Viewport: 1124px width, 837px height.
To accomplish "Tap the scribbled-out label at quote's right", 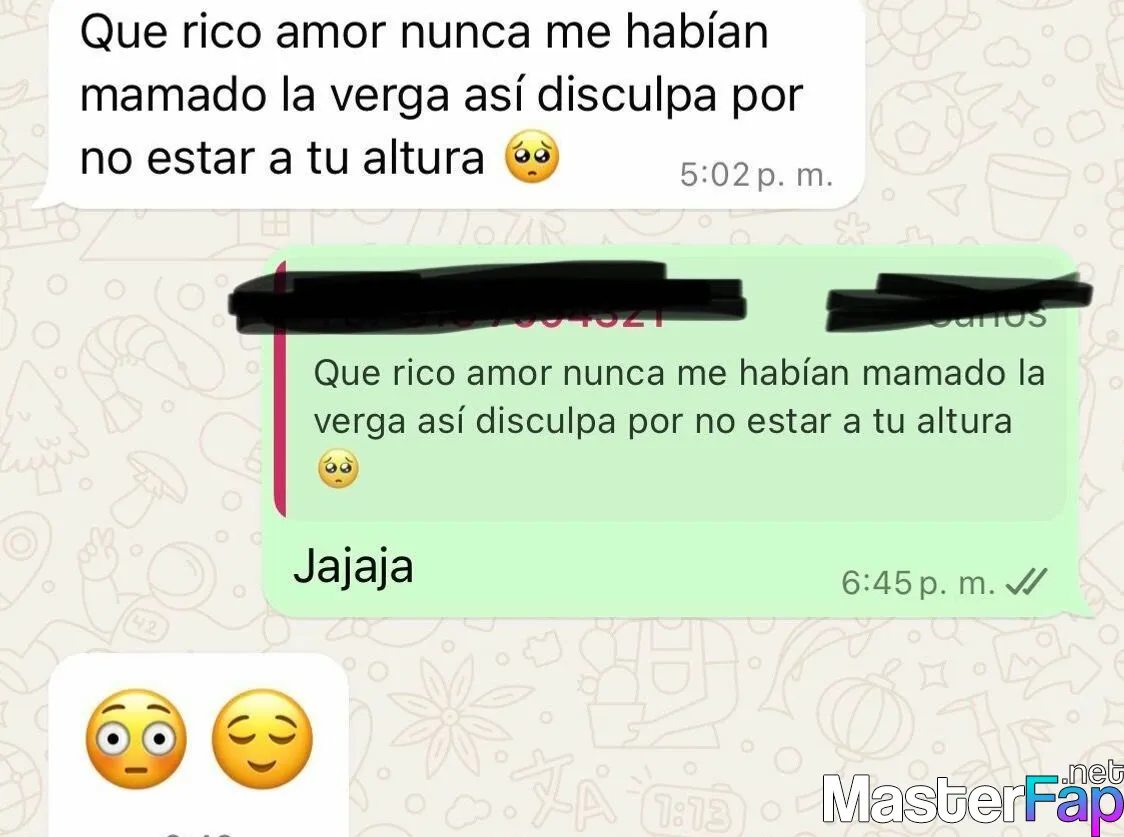I will point(959,302).
